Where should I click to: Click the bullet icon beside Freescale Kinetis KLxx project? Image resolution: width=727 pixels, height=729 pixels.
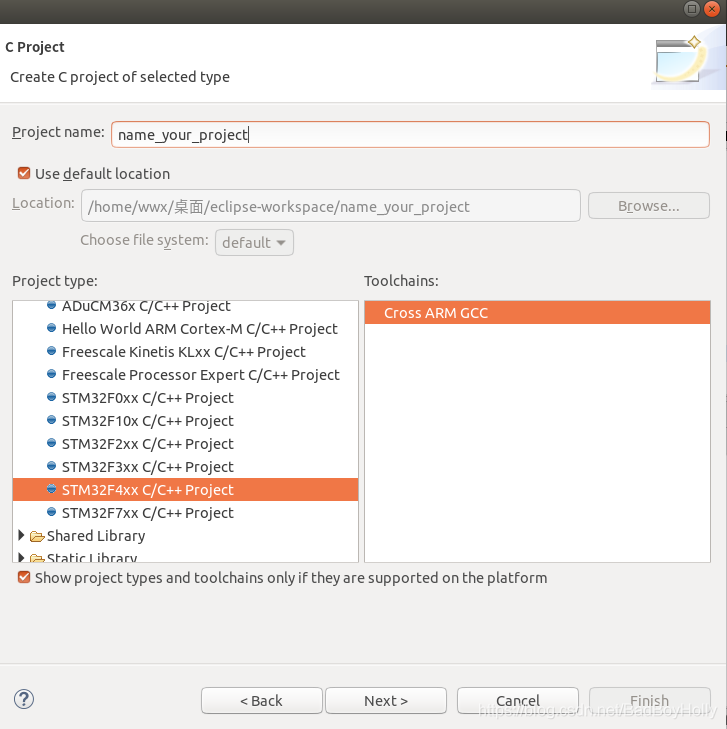(52, 351)
